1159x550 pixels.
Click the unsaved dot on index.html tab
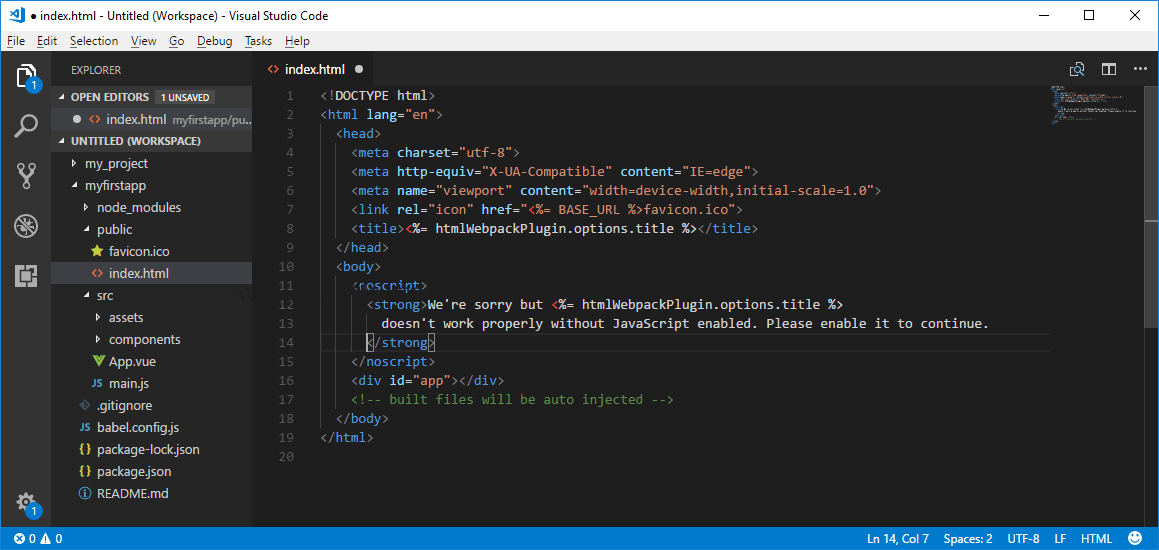[359, 69]
